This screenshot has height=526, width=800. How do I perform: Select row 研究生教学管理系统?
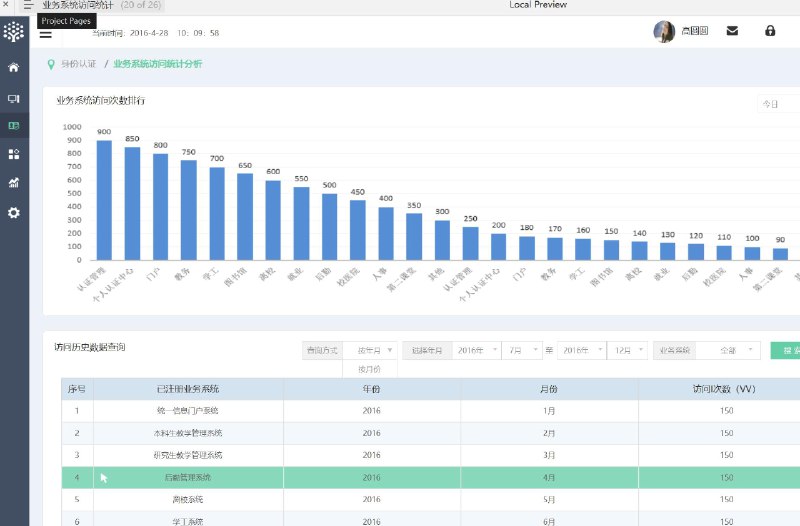click(431, 455)
